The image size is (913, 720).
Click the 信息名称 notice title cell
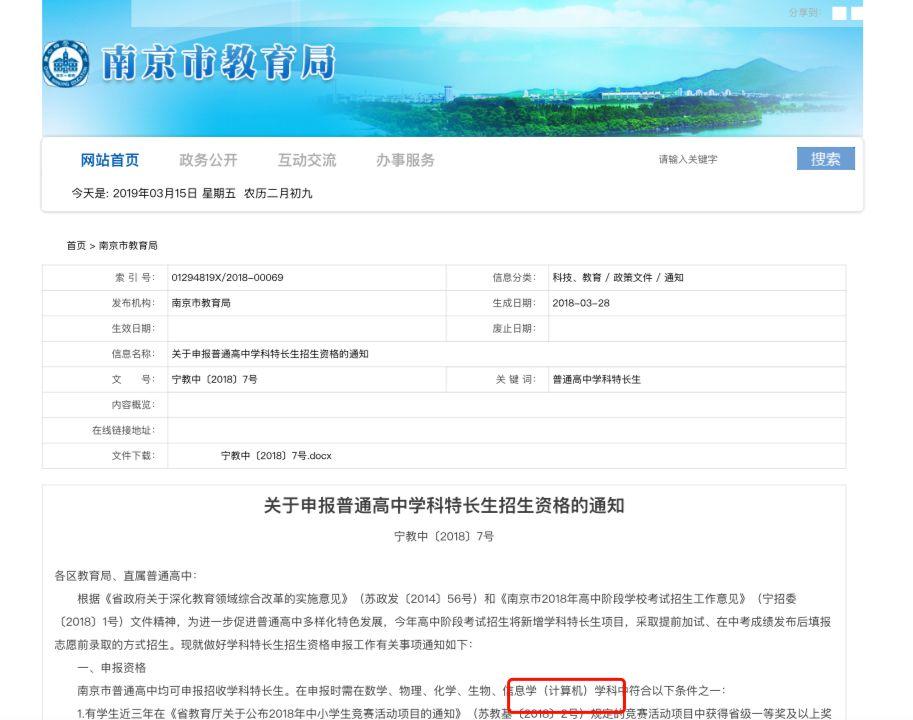point(270,354)
